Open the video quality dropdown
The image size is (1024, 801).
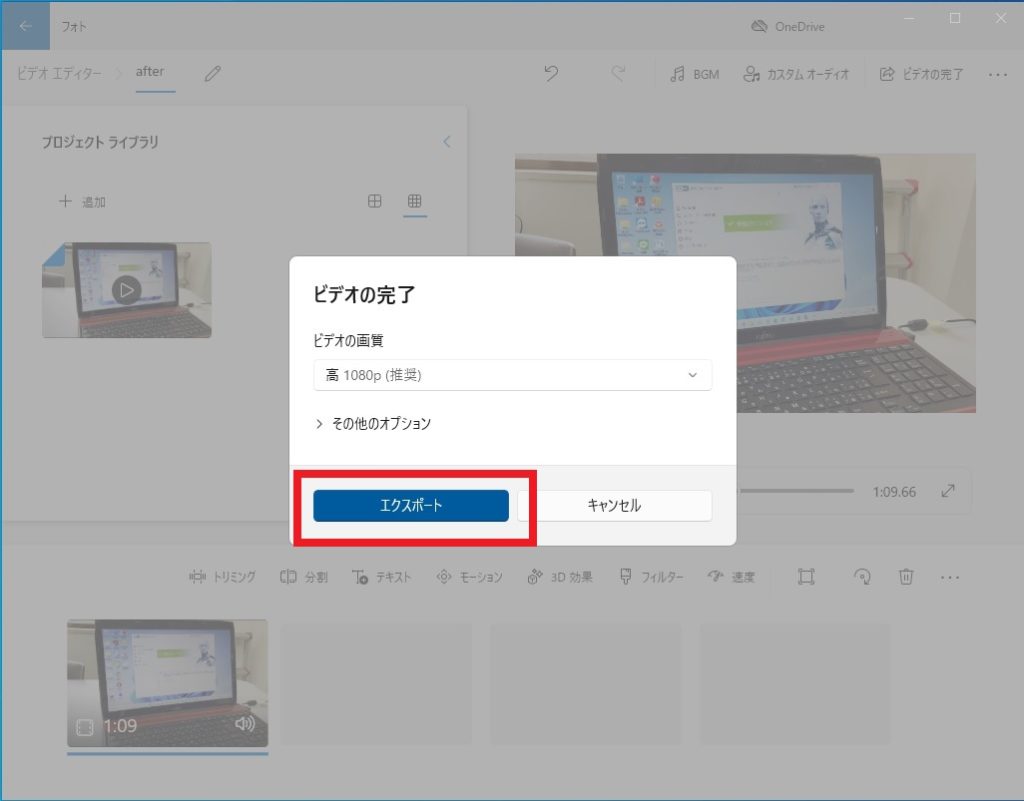(512, 375)
